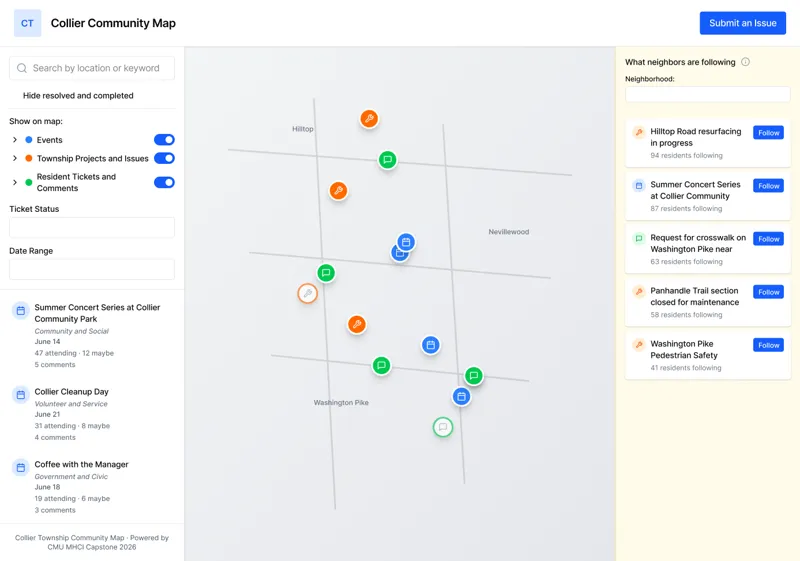
Task: Click the Nevillewood label on the map
Action: coord(509,232)
